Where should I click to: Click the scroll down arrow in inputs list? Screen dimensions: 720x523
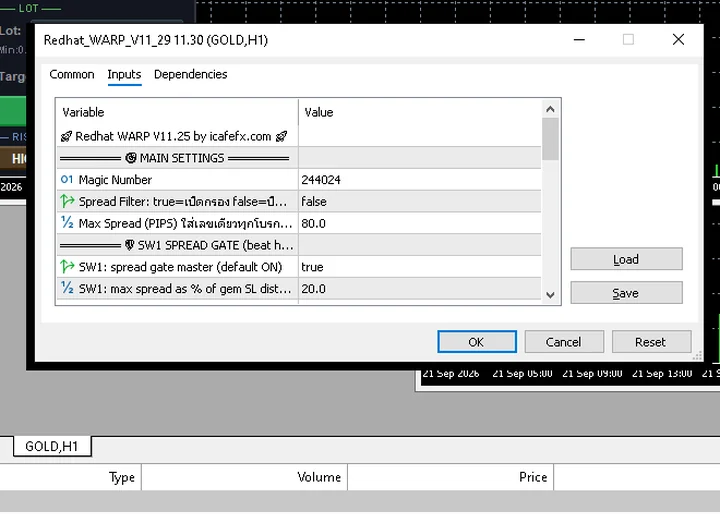click(550, 295)
